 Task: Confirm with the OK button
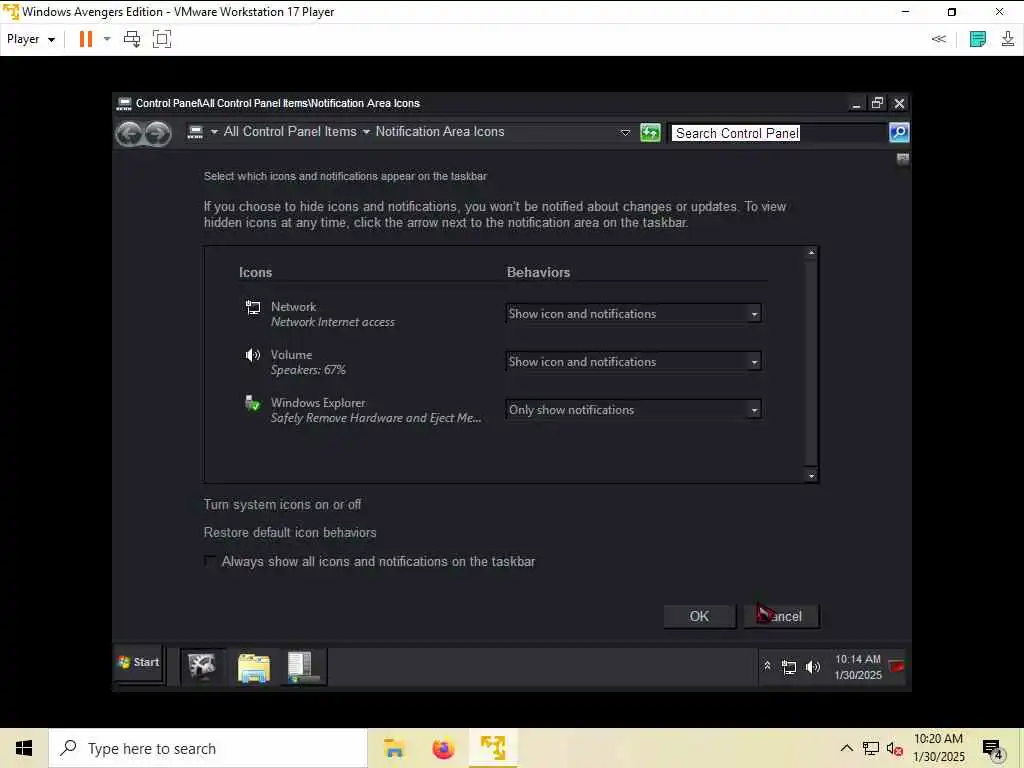point(699,616)
